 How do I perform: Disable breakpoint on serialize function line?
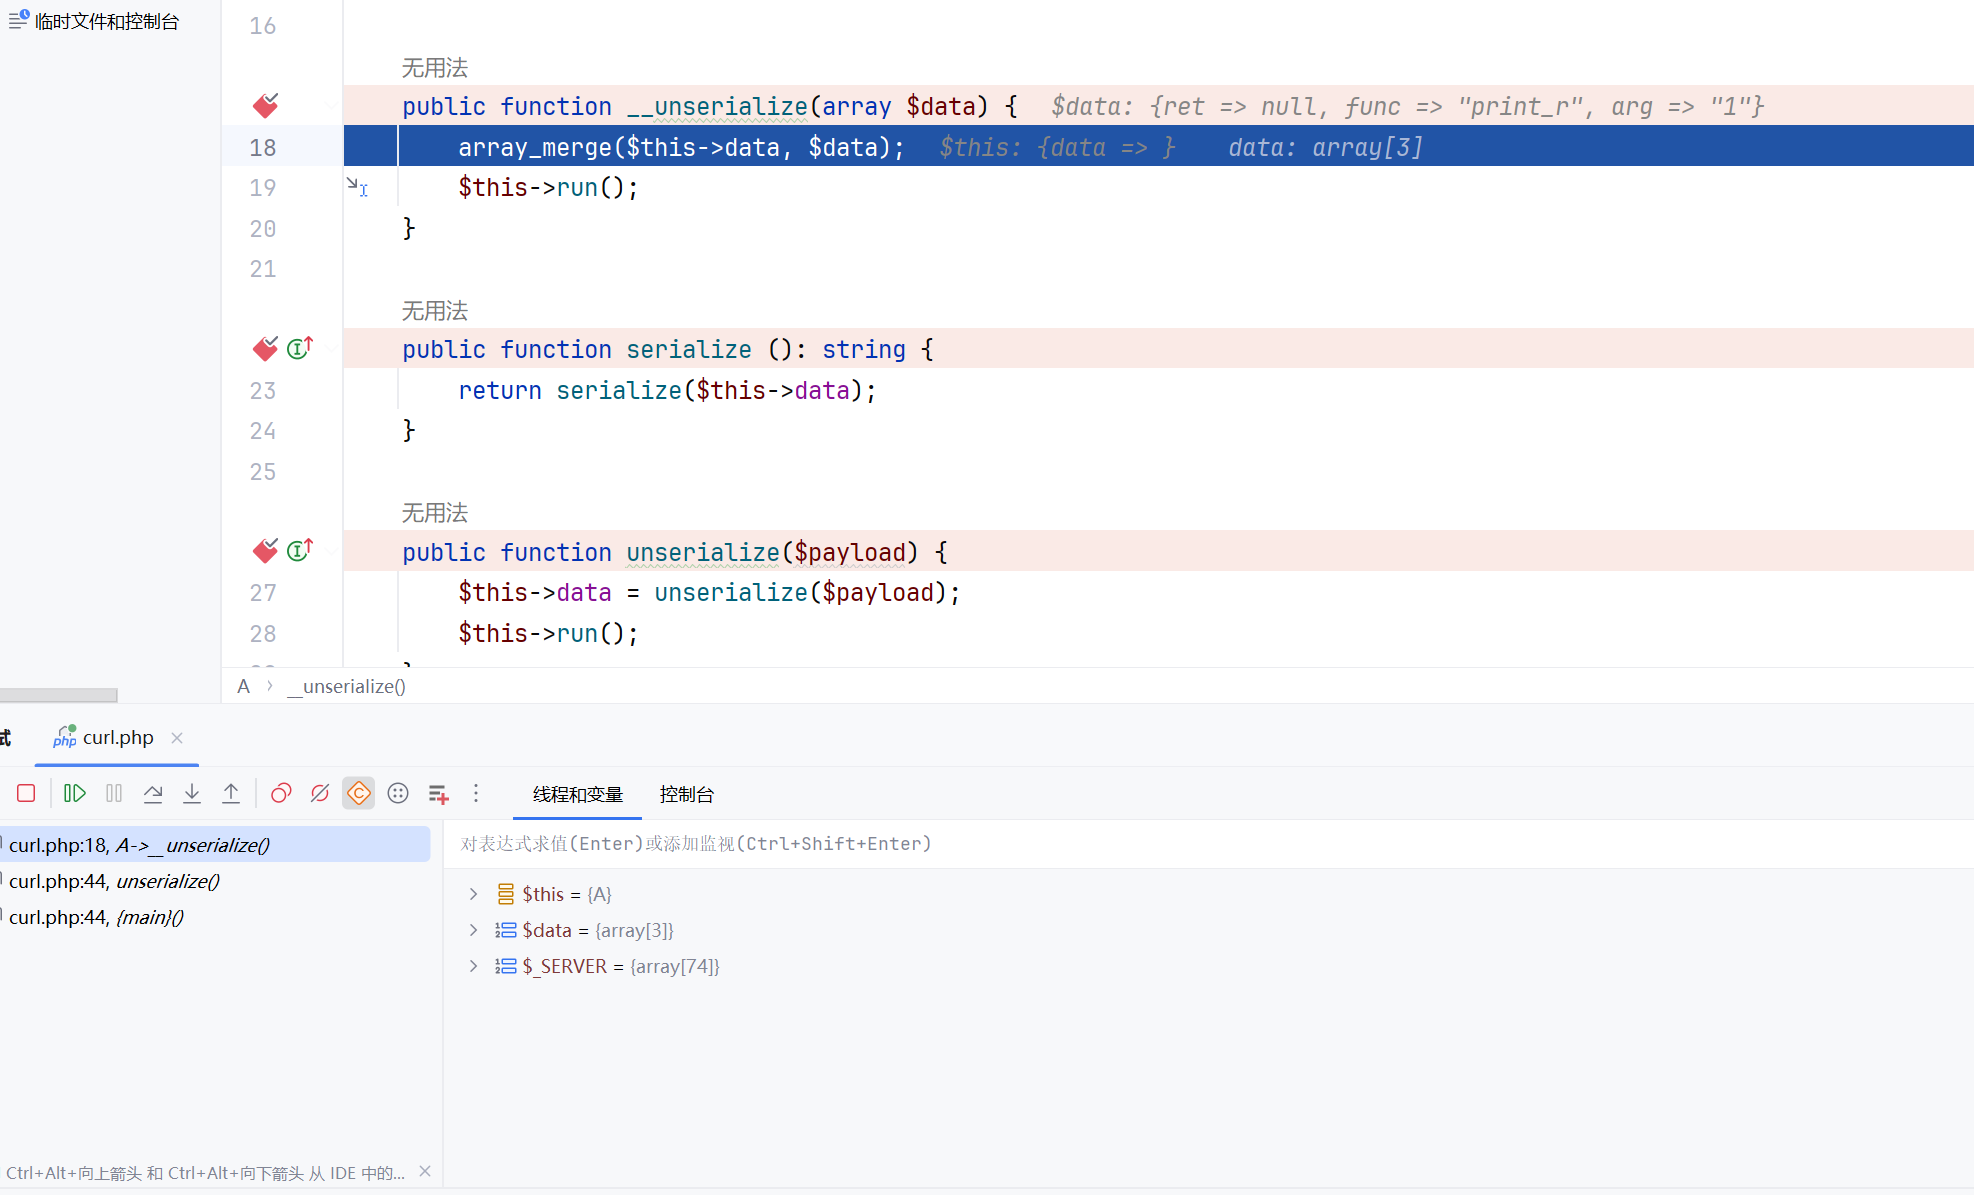265,349
